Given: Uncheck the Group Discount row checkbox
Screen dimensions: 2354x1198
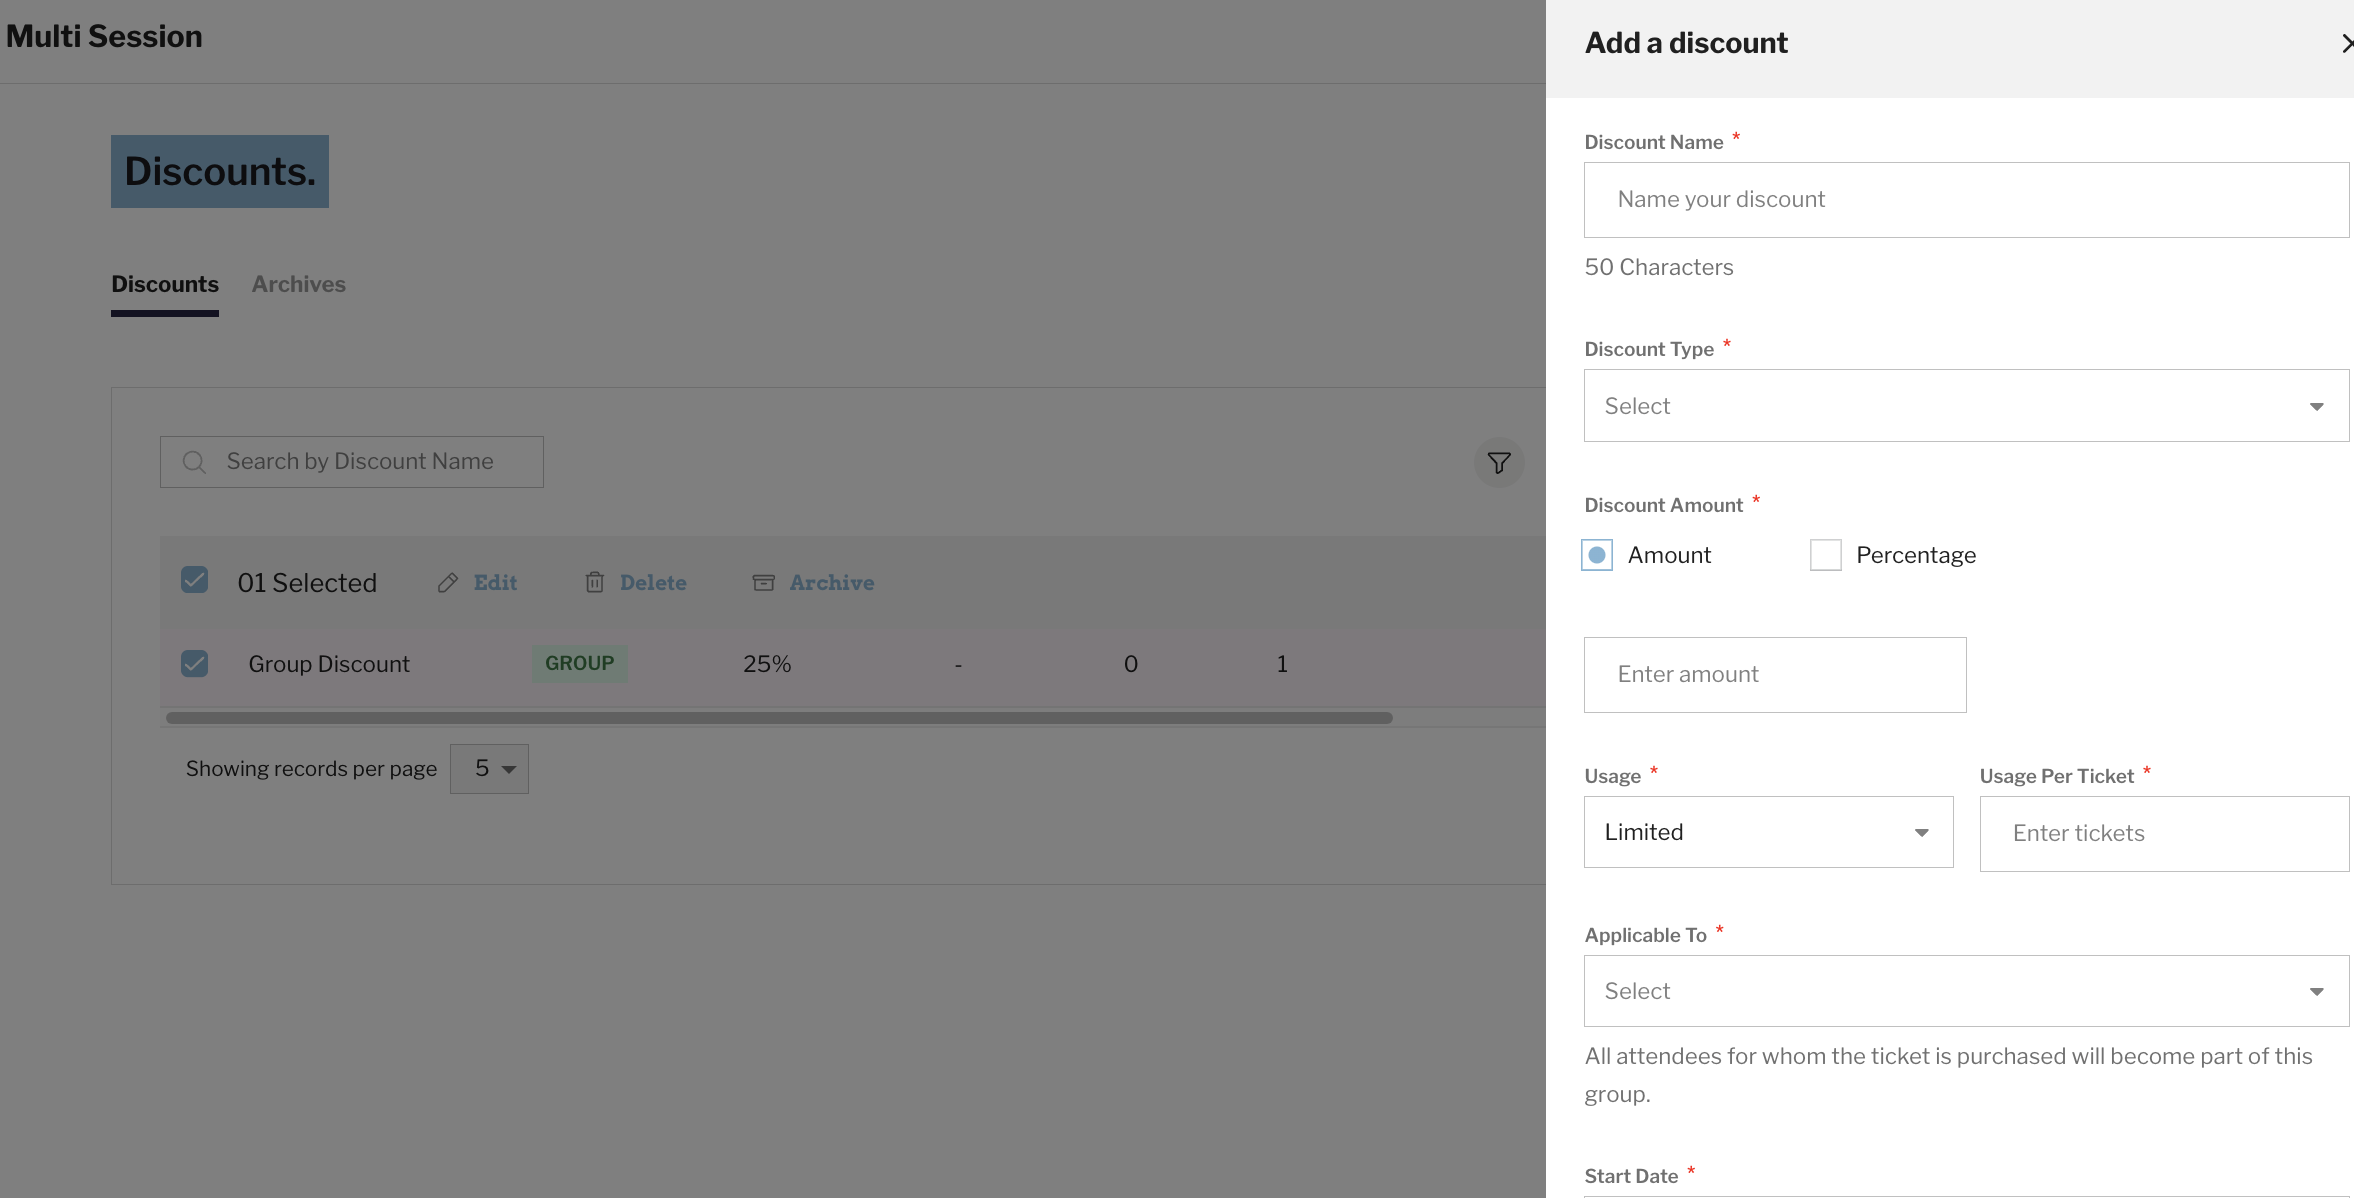Looking at the screenshot, I should [x=194, y=664].
